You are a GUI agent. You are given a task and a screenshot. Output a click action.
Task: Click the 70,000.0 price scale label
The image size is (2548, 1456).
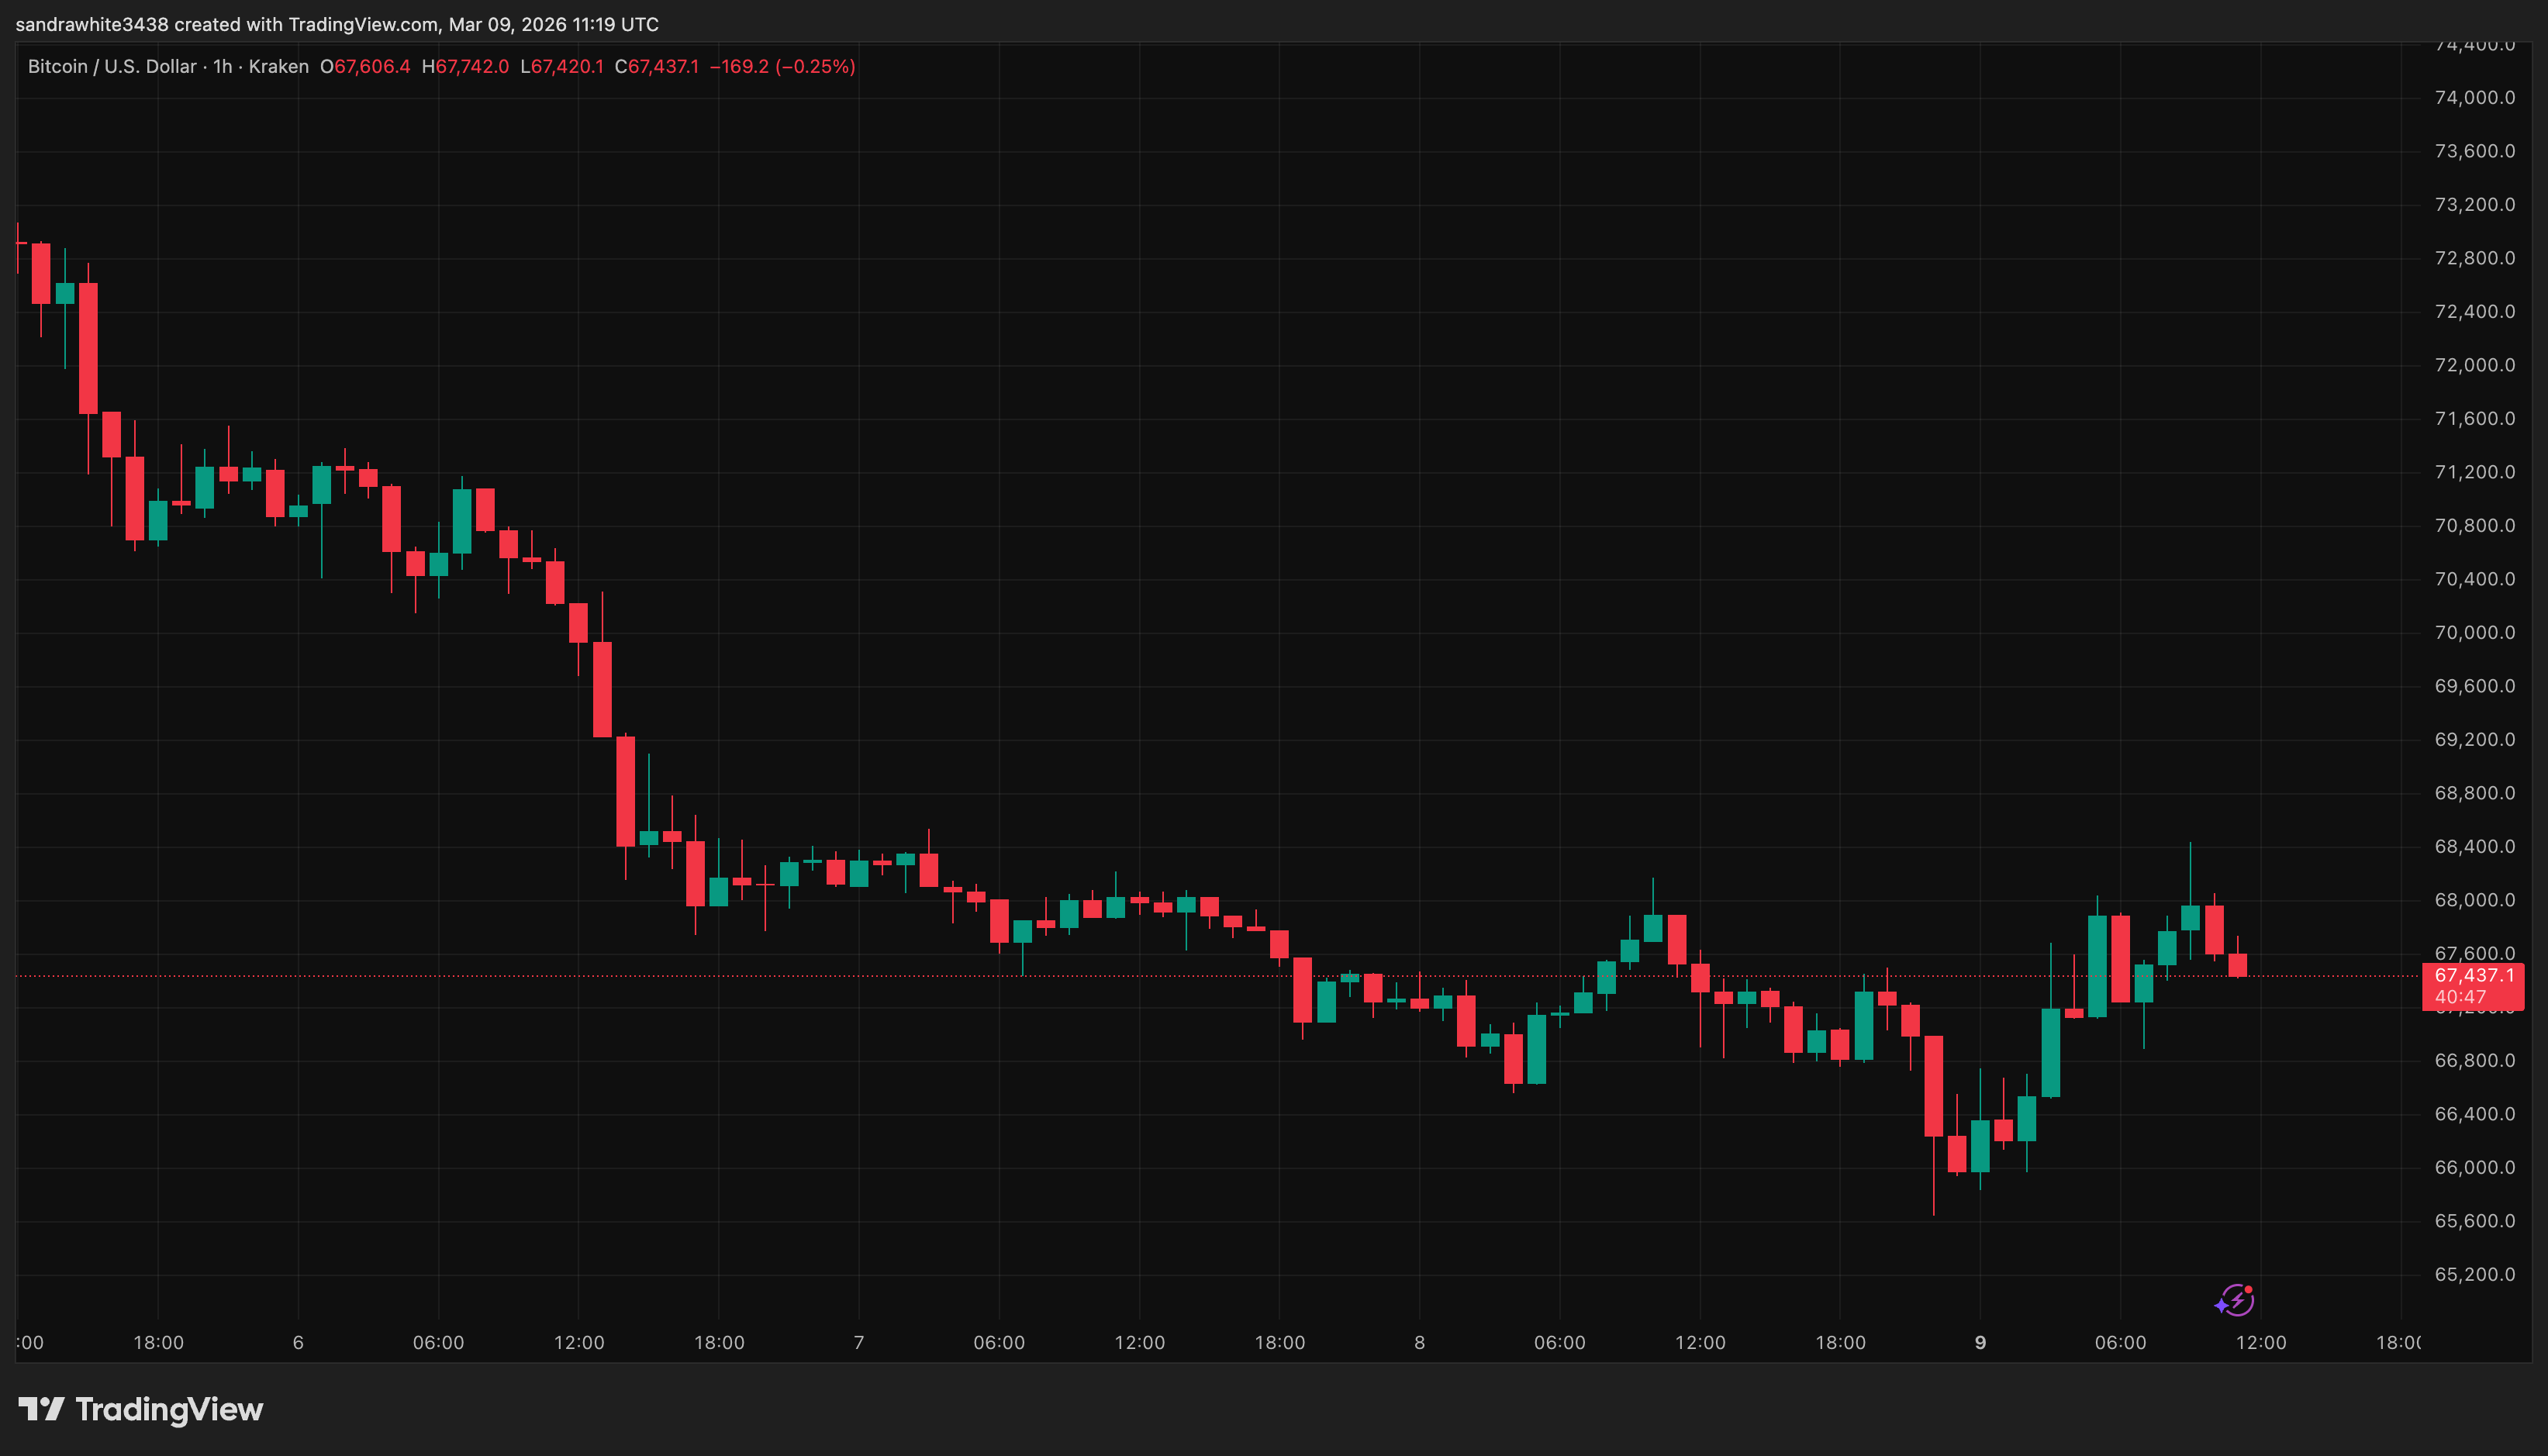pos(2474,633)
